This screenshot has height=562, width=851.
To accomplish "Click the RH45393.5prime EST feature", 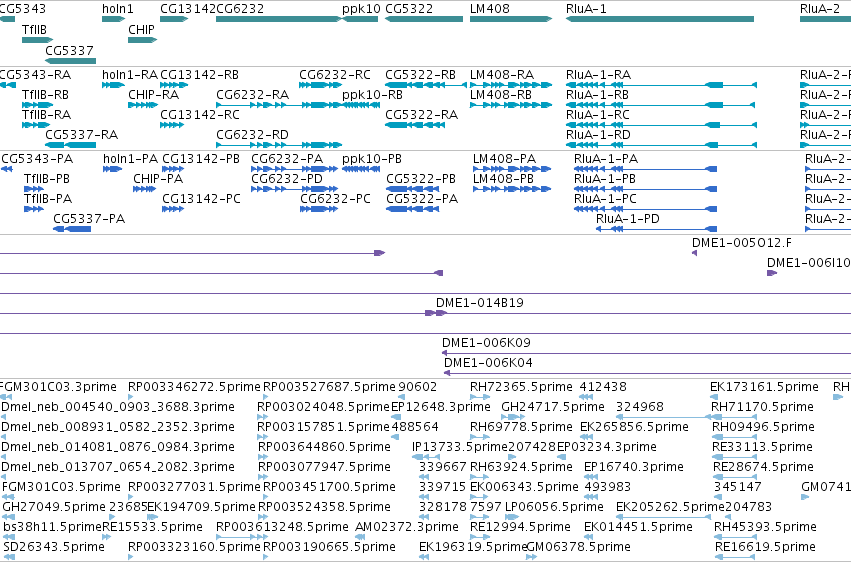I will (x=735, y=538).
